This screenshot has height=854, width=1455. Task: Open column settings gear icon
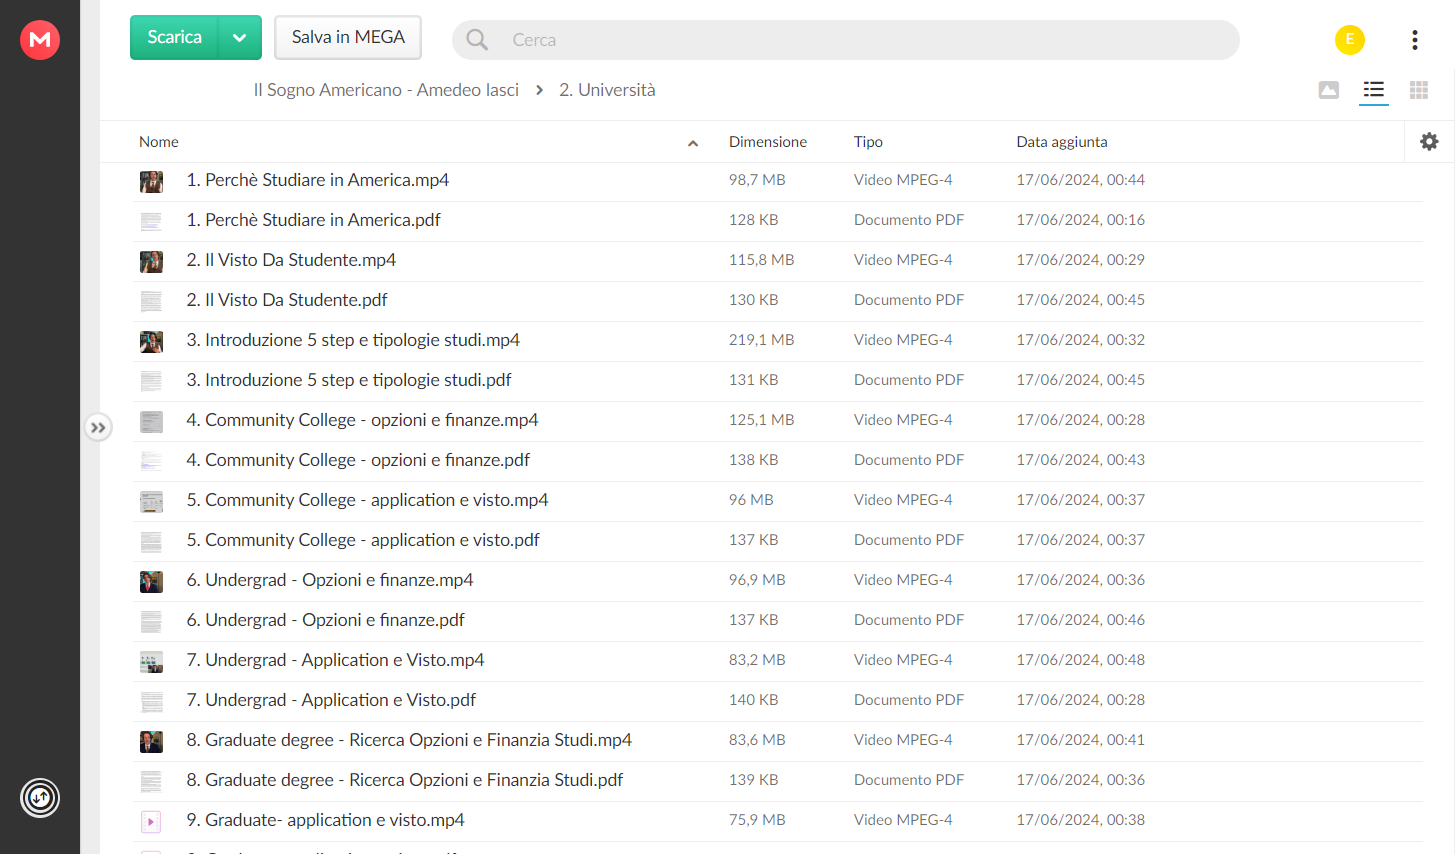[x=1429, y=142]
